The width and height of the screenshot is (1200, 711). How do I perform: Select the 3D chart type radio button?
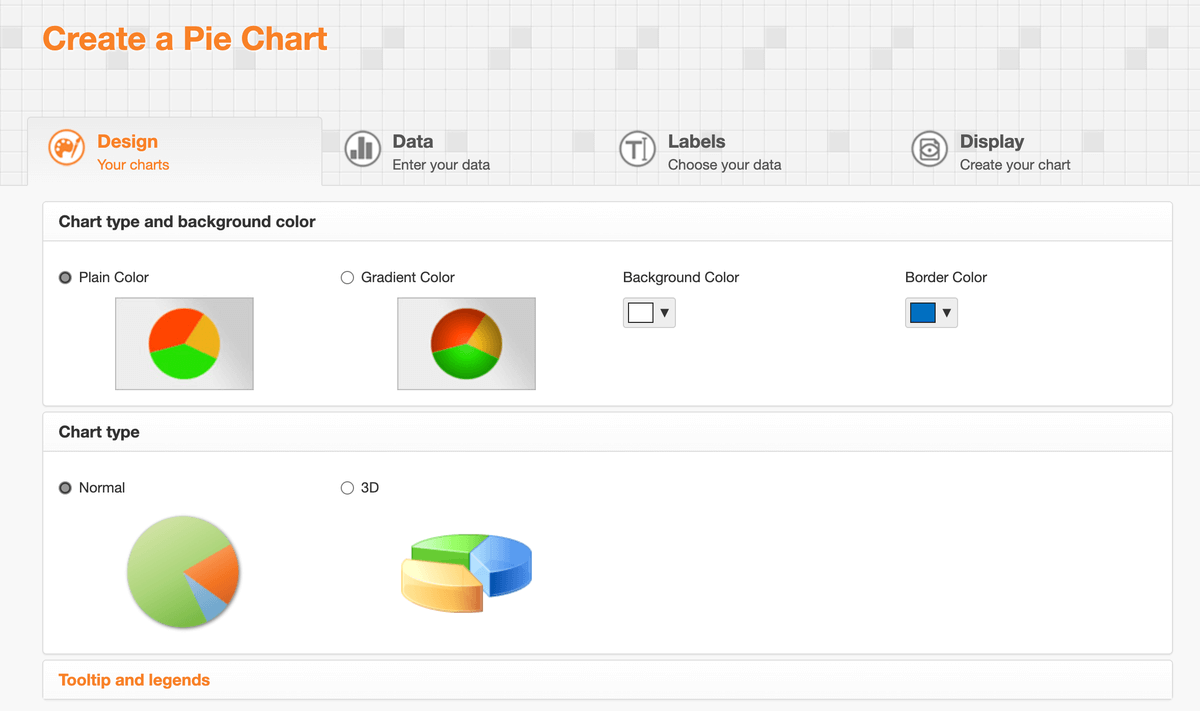[x=347, y=488]
